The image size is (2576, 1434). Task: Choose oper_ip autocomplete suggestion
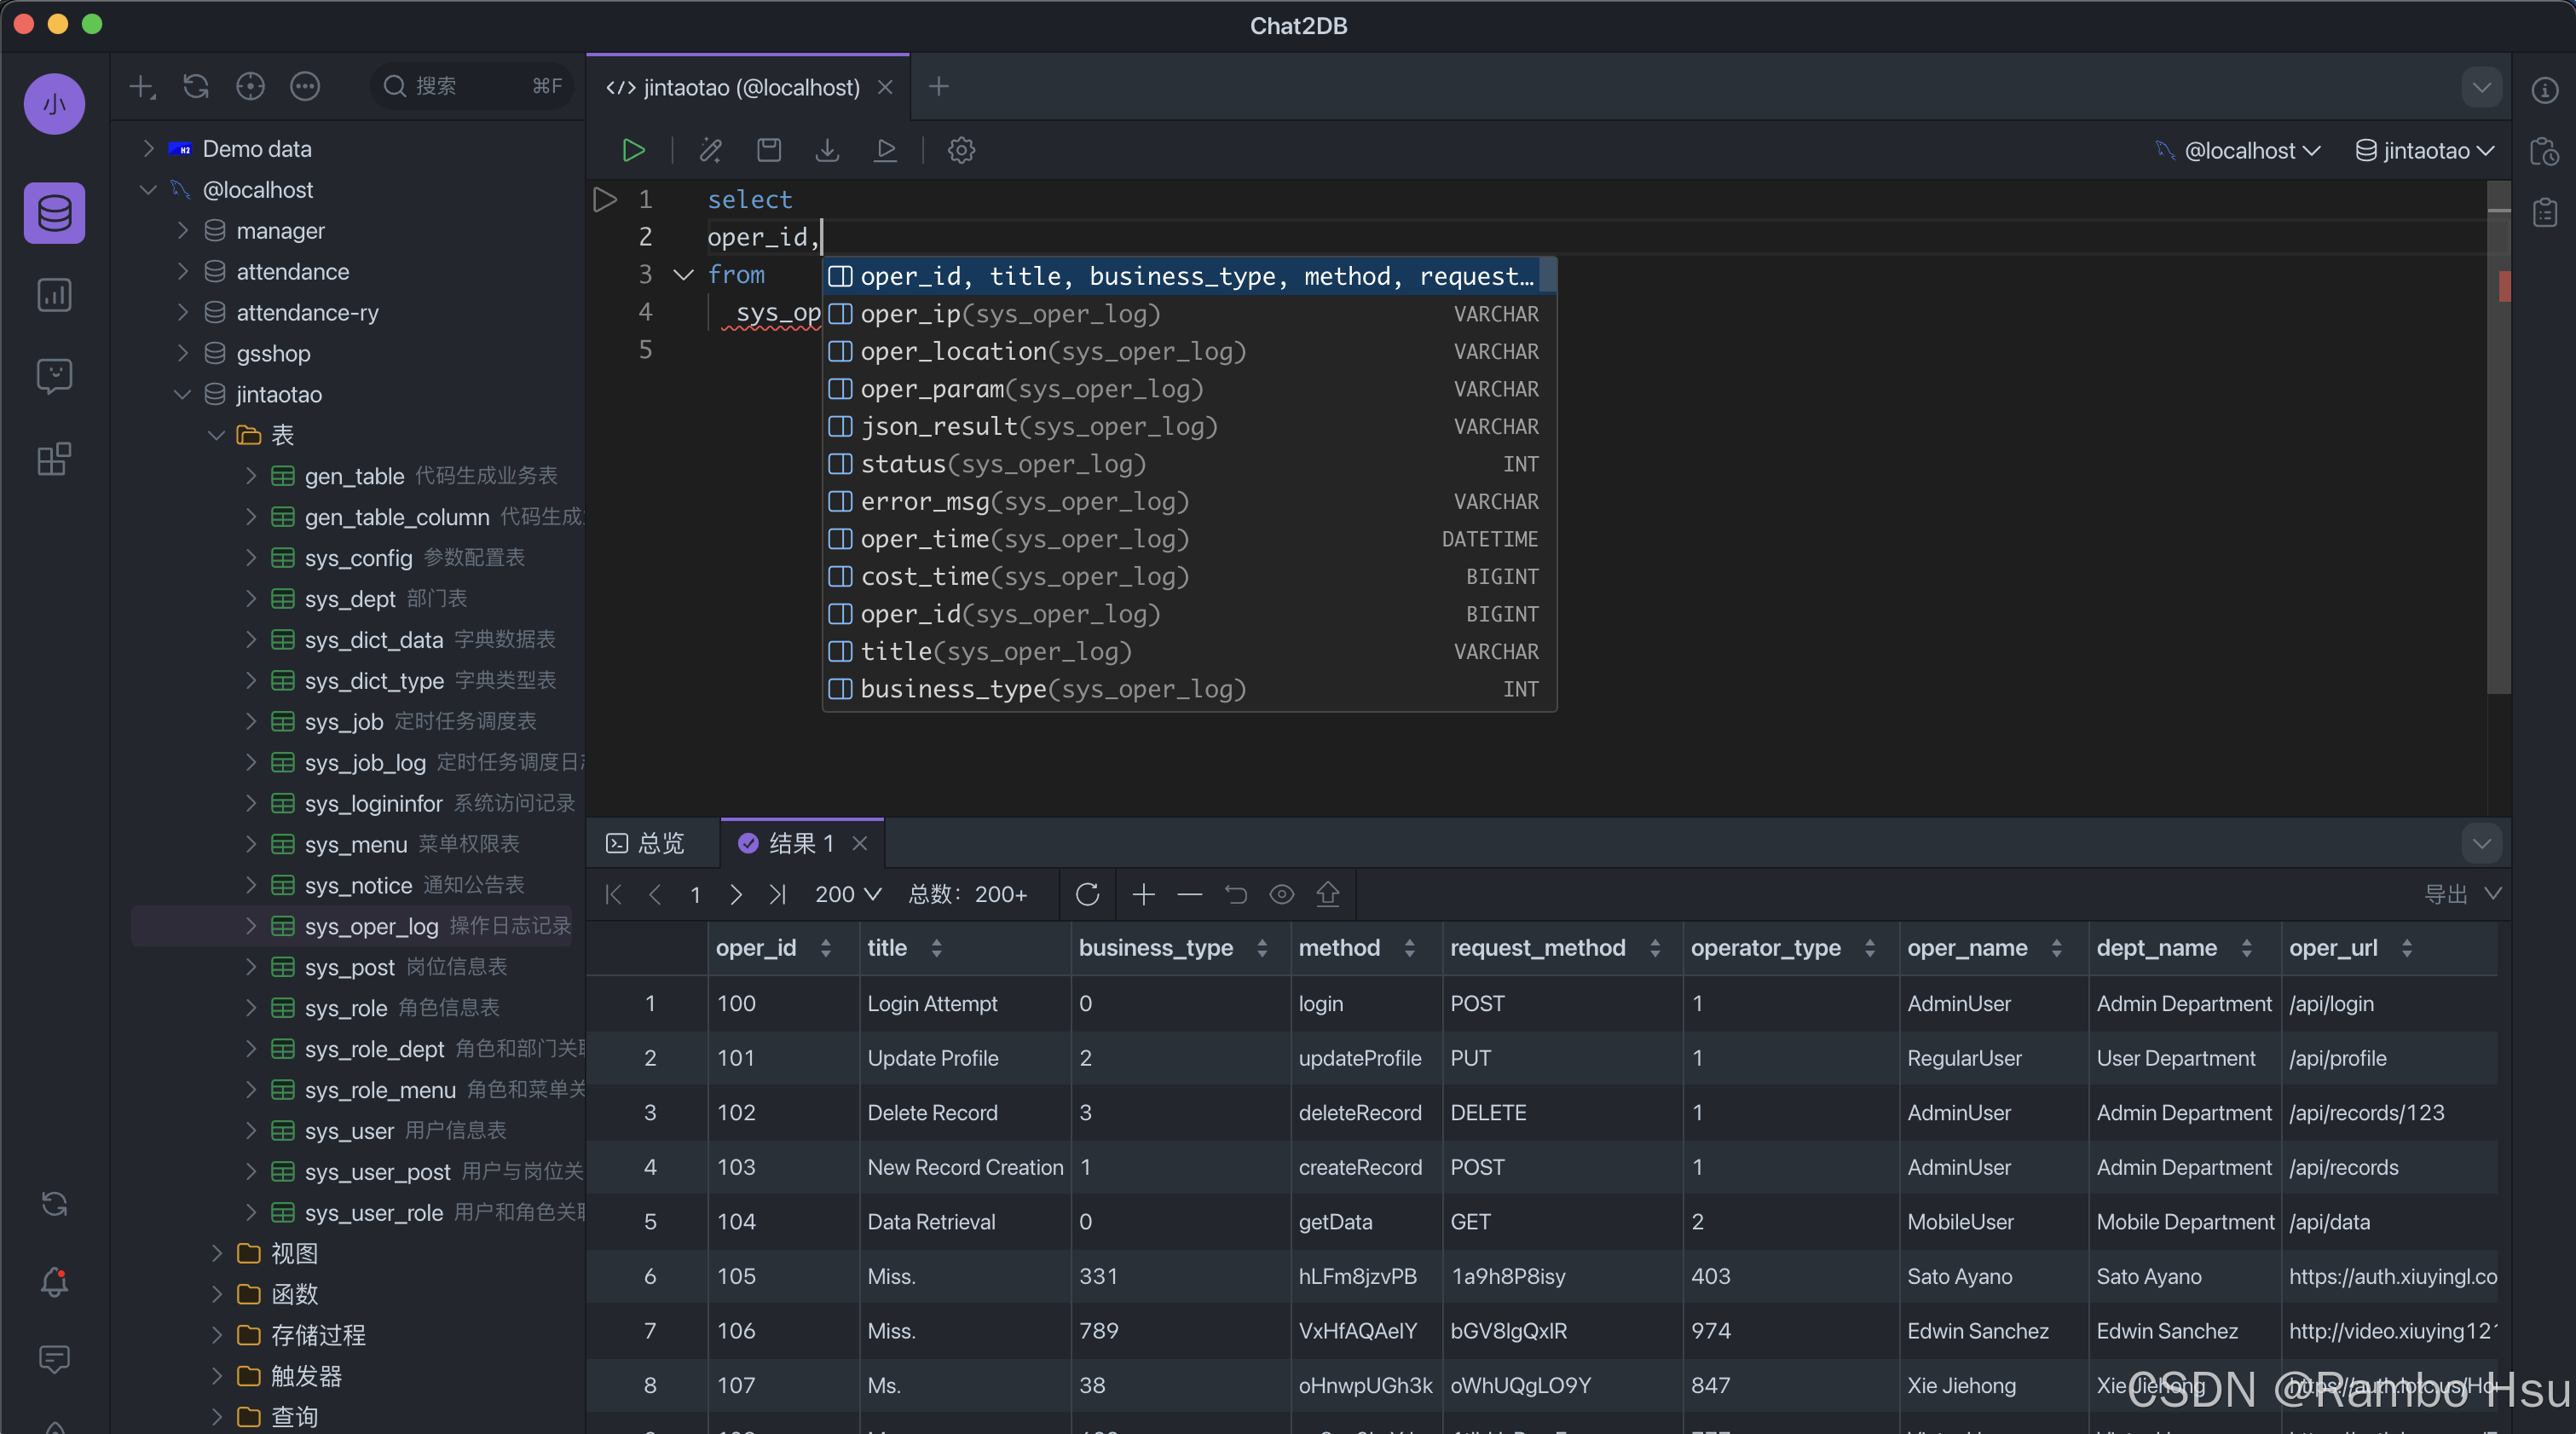(1189, 314)
